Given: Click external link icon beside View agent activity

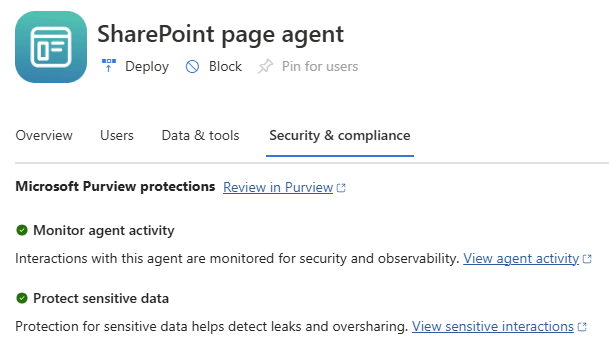Looking at the screenshot, I should click(587, 259).
